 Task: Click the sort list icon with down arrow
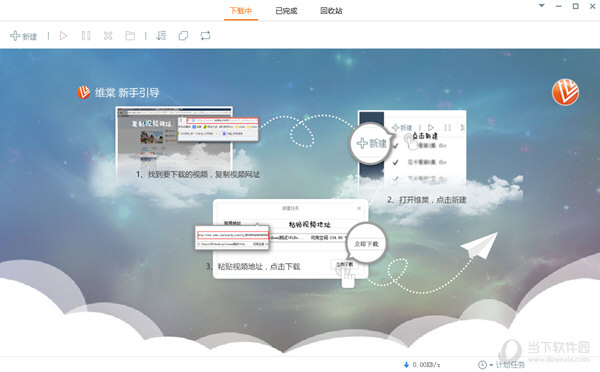tap(161, 36)
